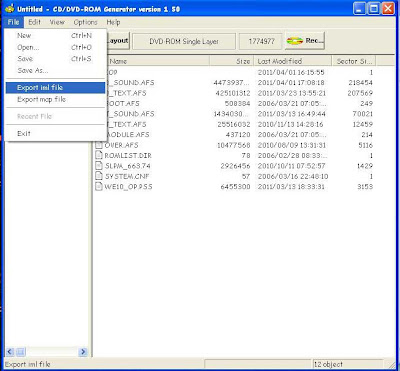Click the file icon beside WE10_OP.PSS
Viewport: 400px width, 371px height.
click(x=99, y=186)
